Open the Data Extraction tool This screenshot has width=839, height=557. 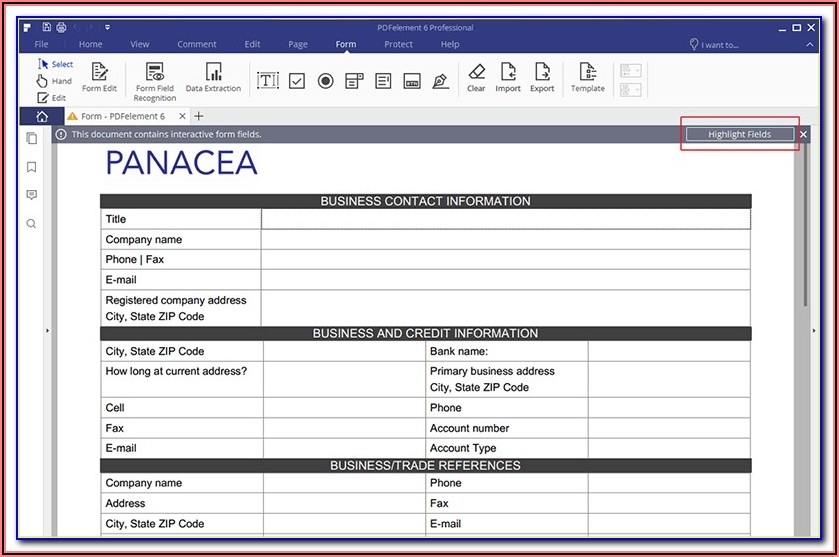[x=213, y=73]
